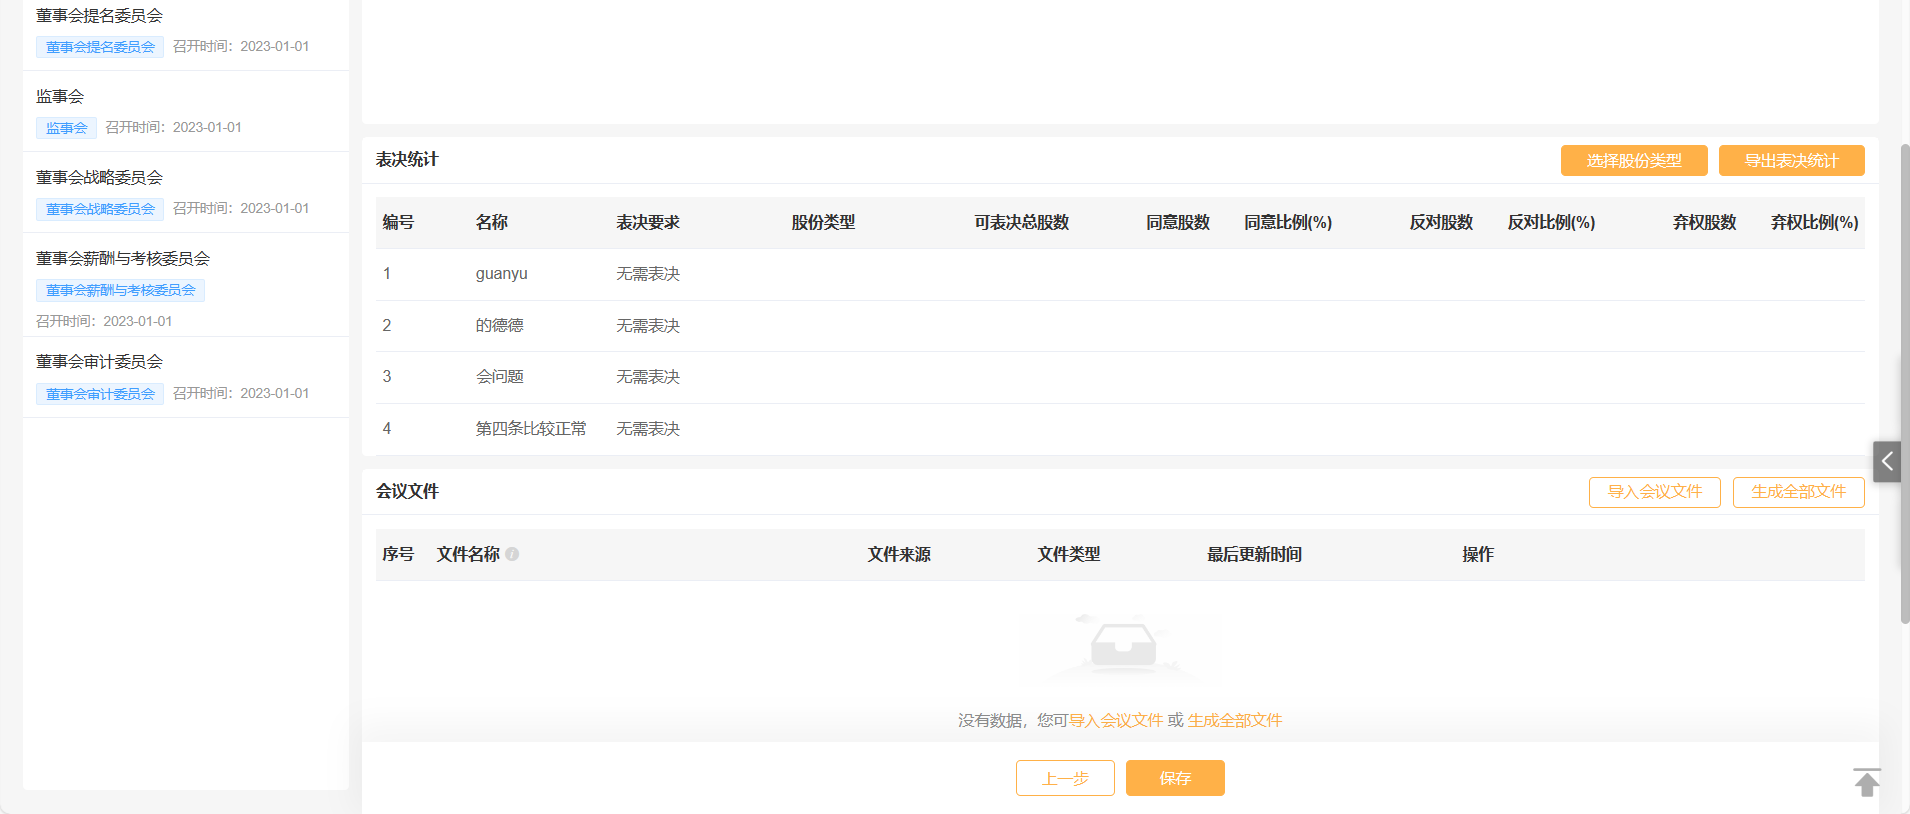
Task: Click the 最后更新时间 column header
Action: [1254, 555]
